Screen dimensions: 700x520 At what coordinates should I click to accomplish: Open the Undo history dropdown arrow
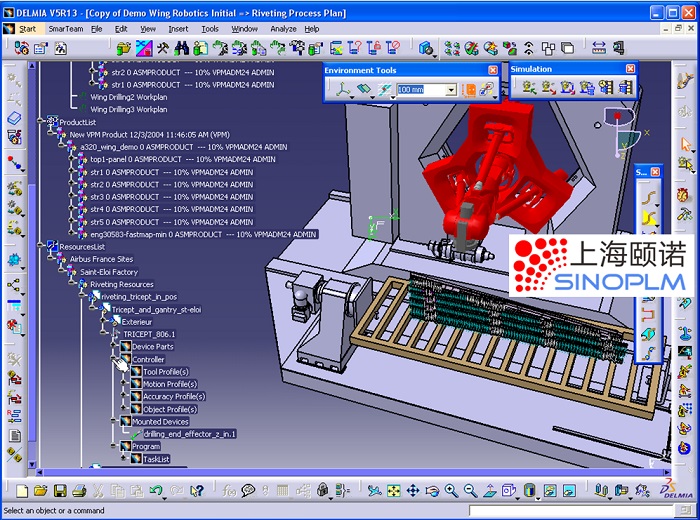(x=164, y=497)
